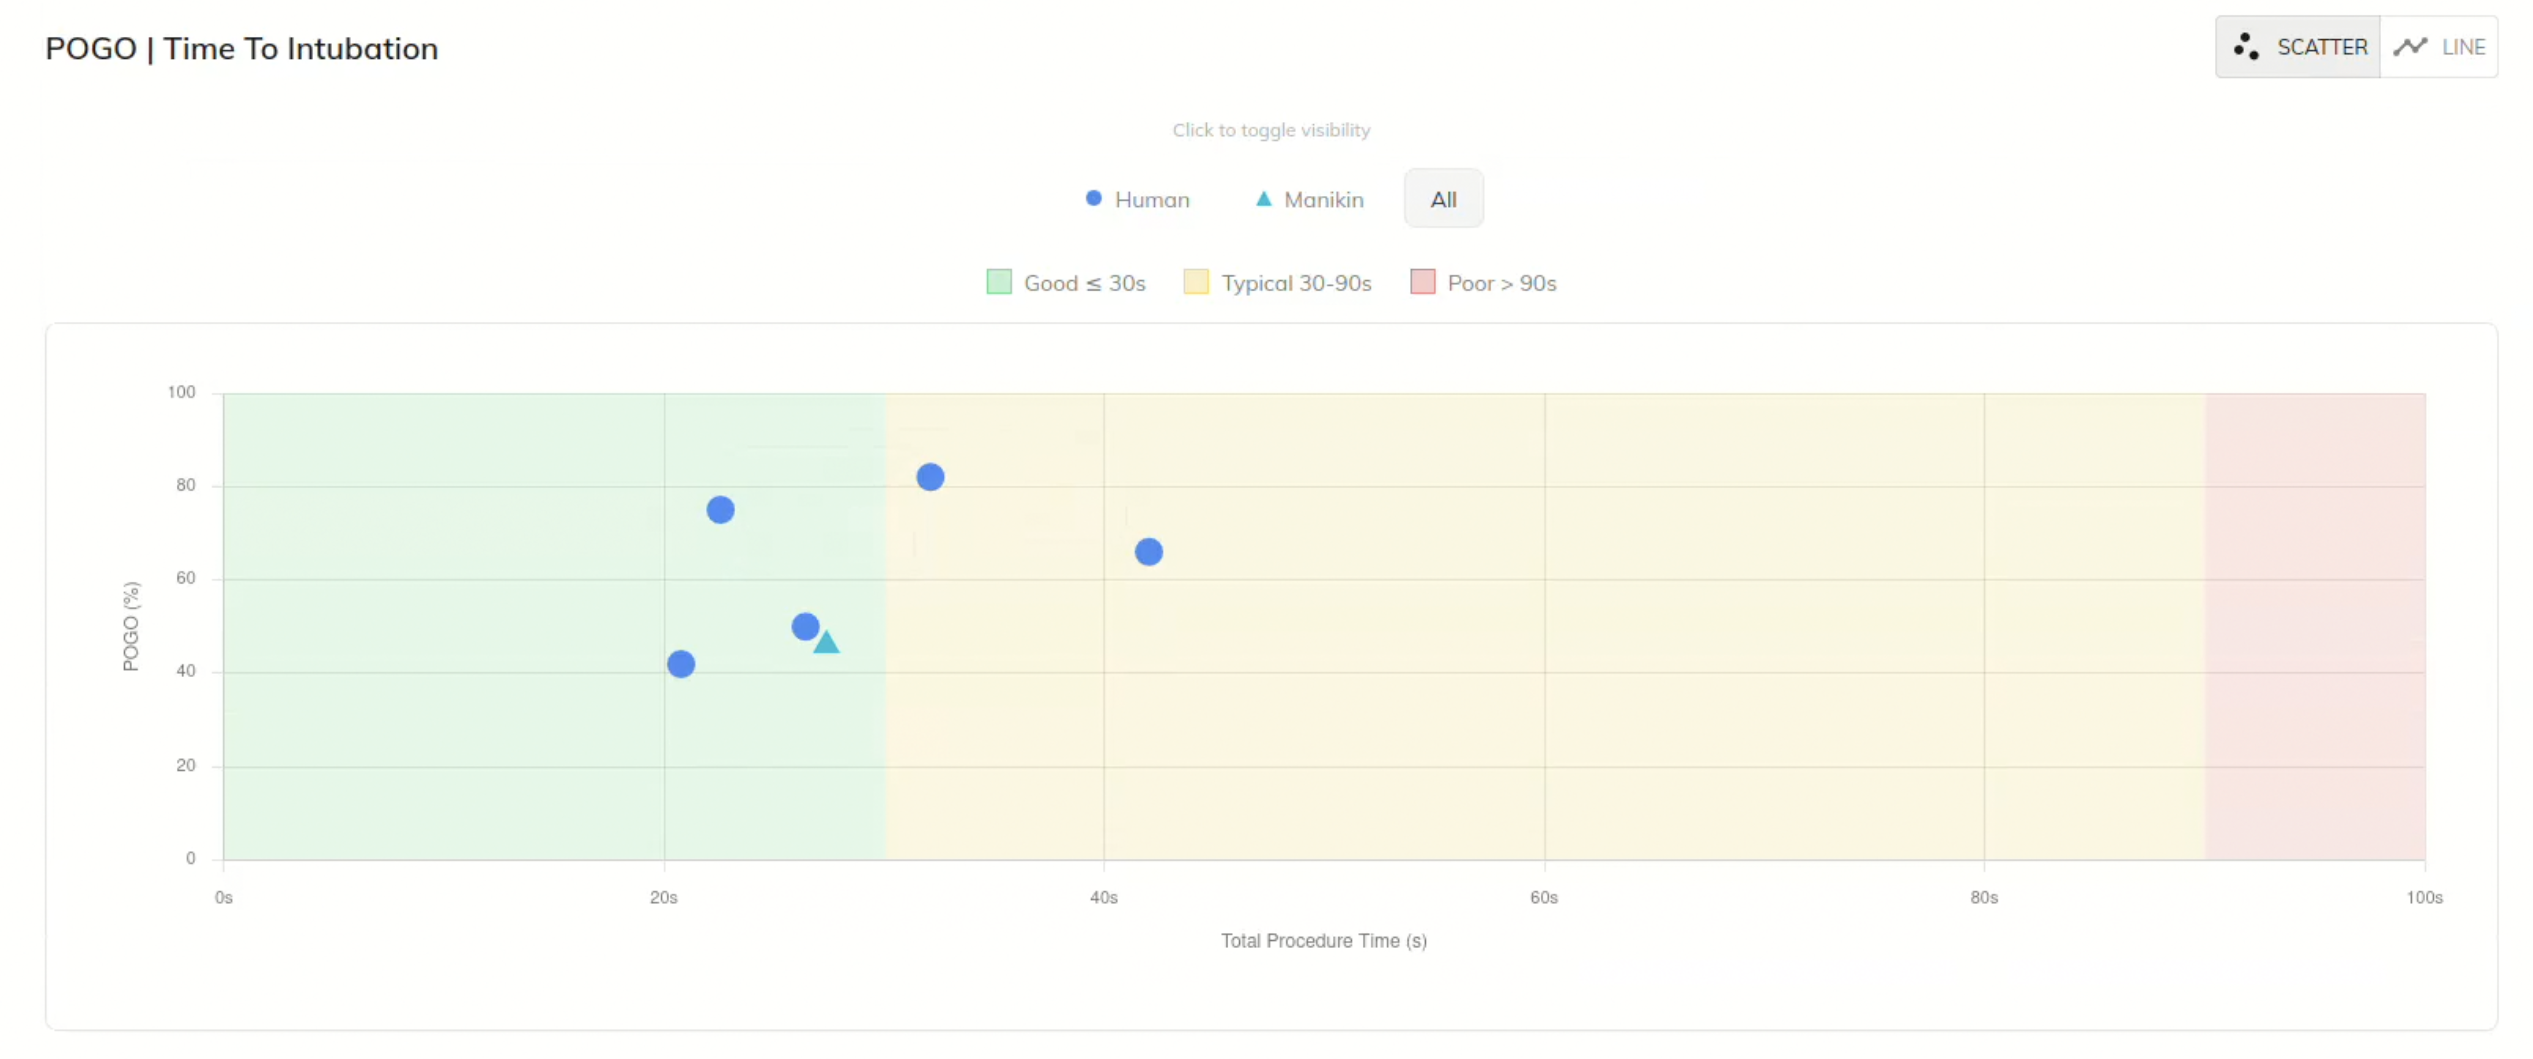Click the LINE chart view icon
Screen dimensions: 2533x1059
point(2410,46)
